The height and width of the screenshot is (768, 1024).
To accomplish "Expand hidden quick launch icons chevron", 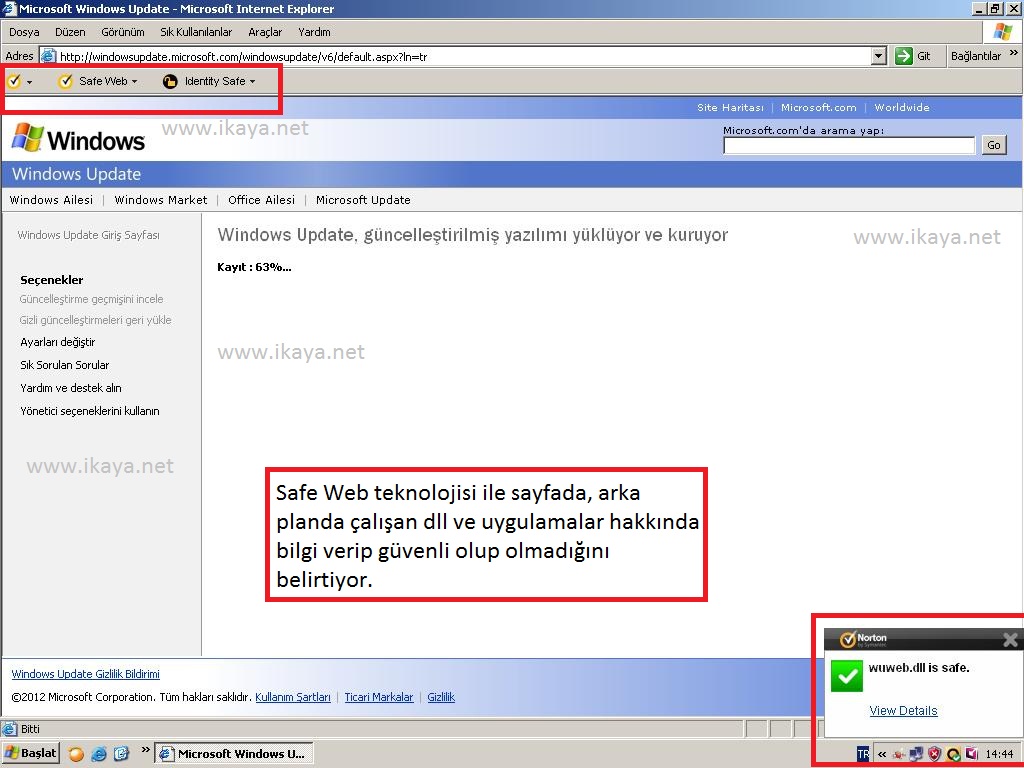I will 145,749.
